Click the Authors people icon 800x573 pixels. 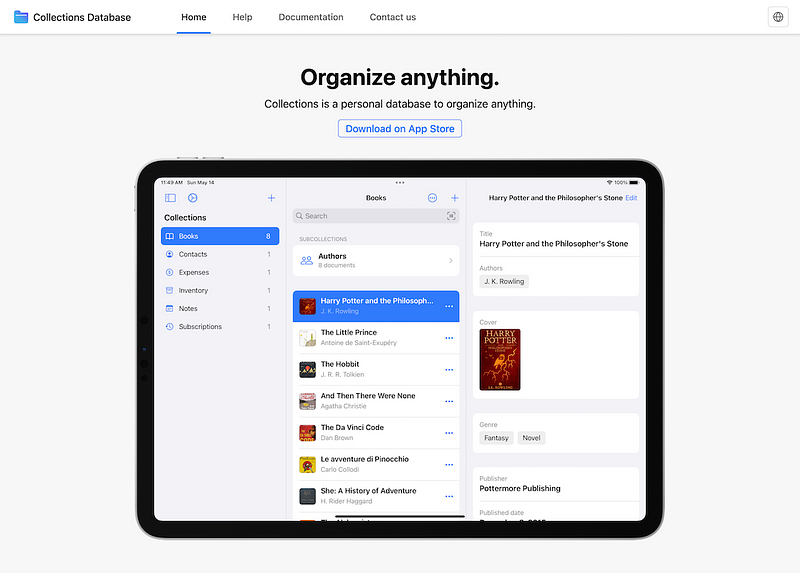click(307, 261)
